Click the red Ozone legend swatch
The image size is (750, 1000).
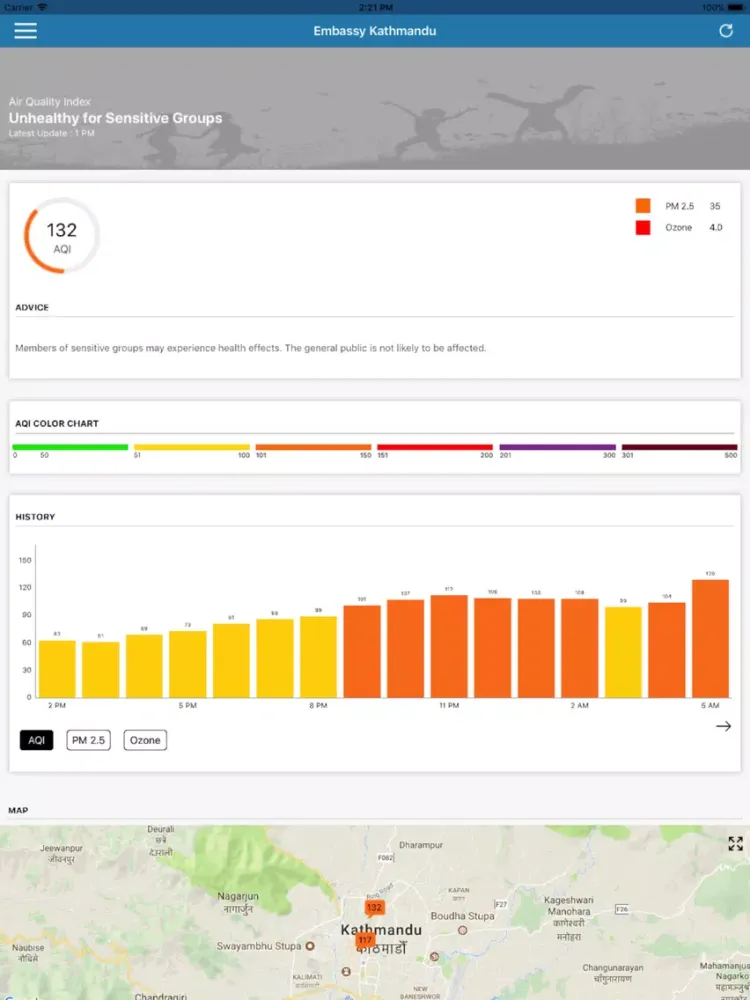643,228
